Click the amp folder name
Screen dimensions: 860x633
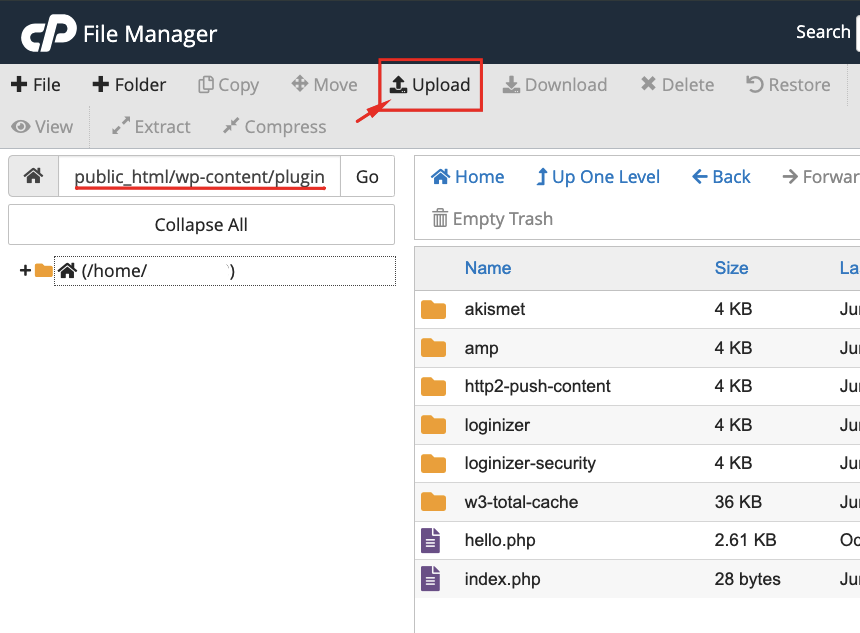[482, 348]
